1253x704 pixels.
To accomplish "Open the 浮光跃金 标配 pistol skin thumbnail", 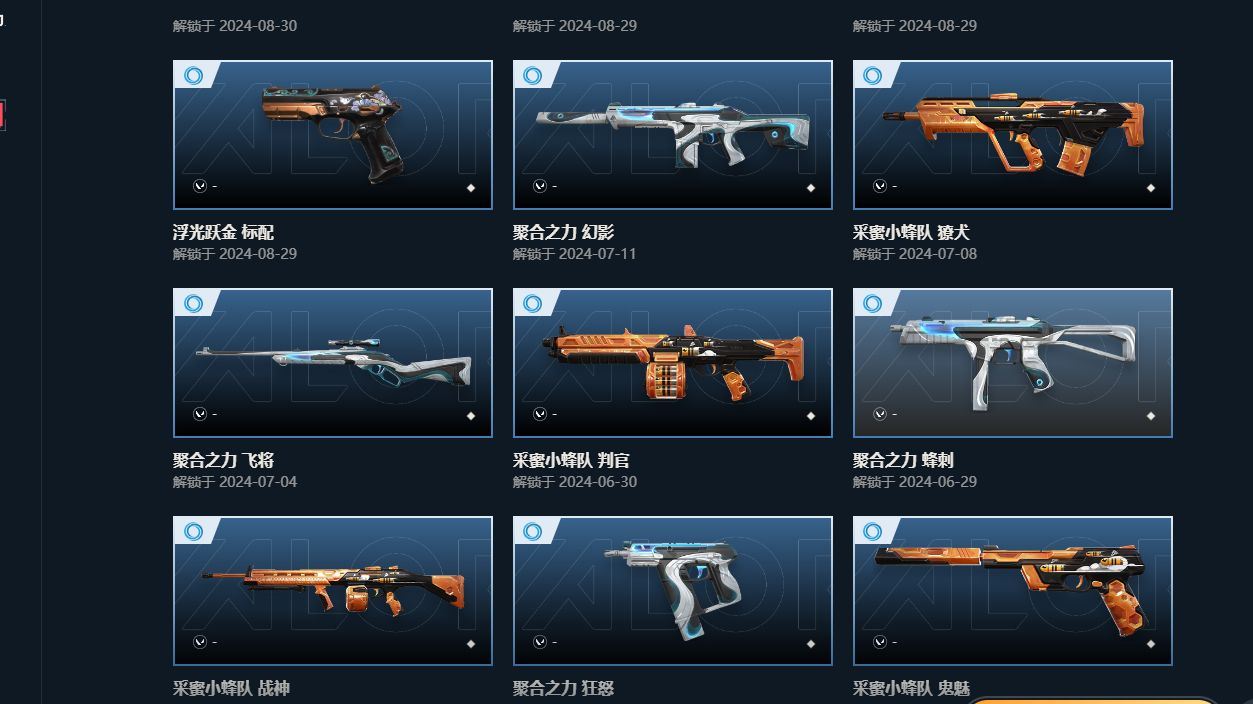I will [333, 135].
